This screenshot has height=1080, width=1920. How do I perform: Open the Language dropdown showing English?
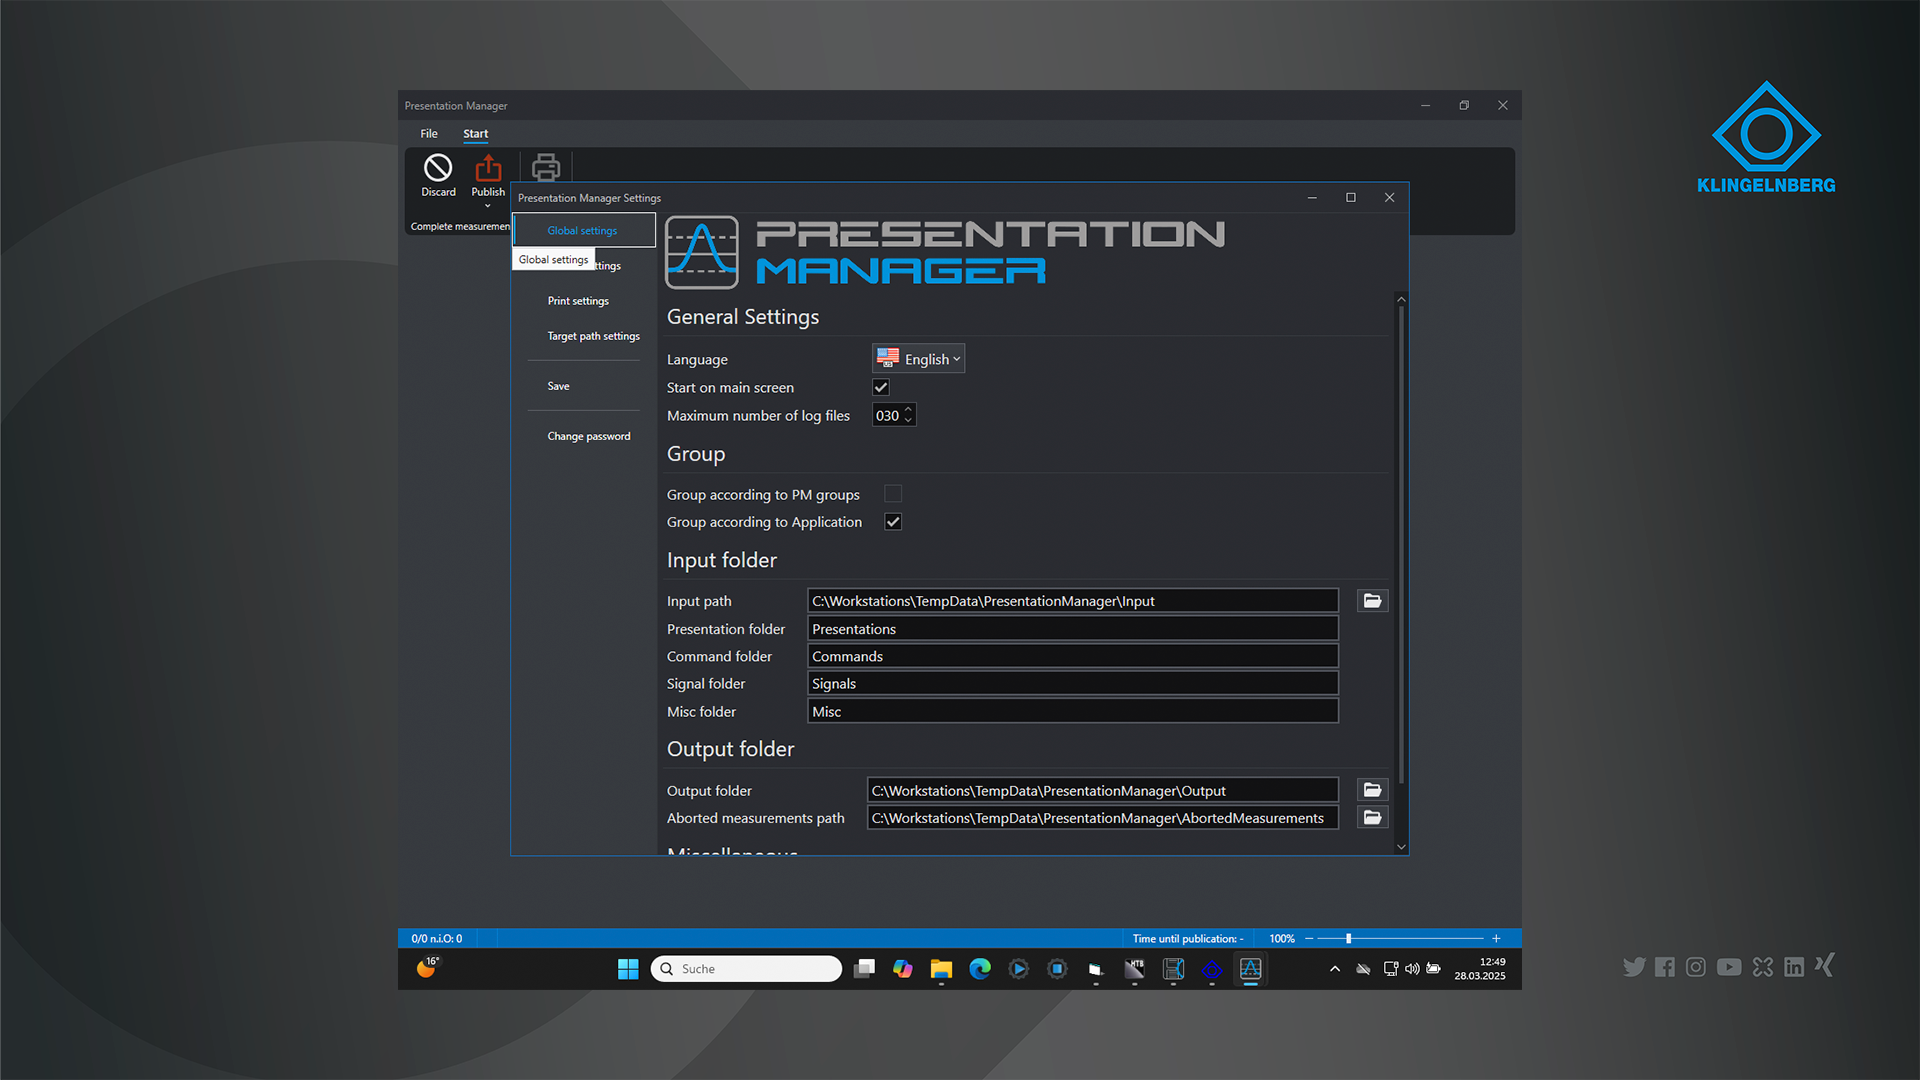pos(919,359)
